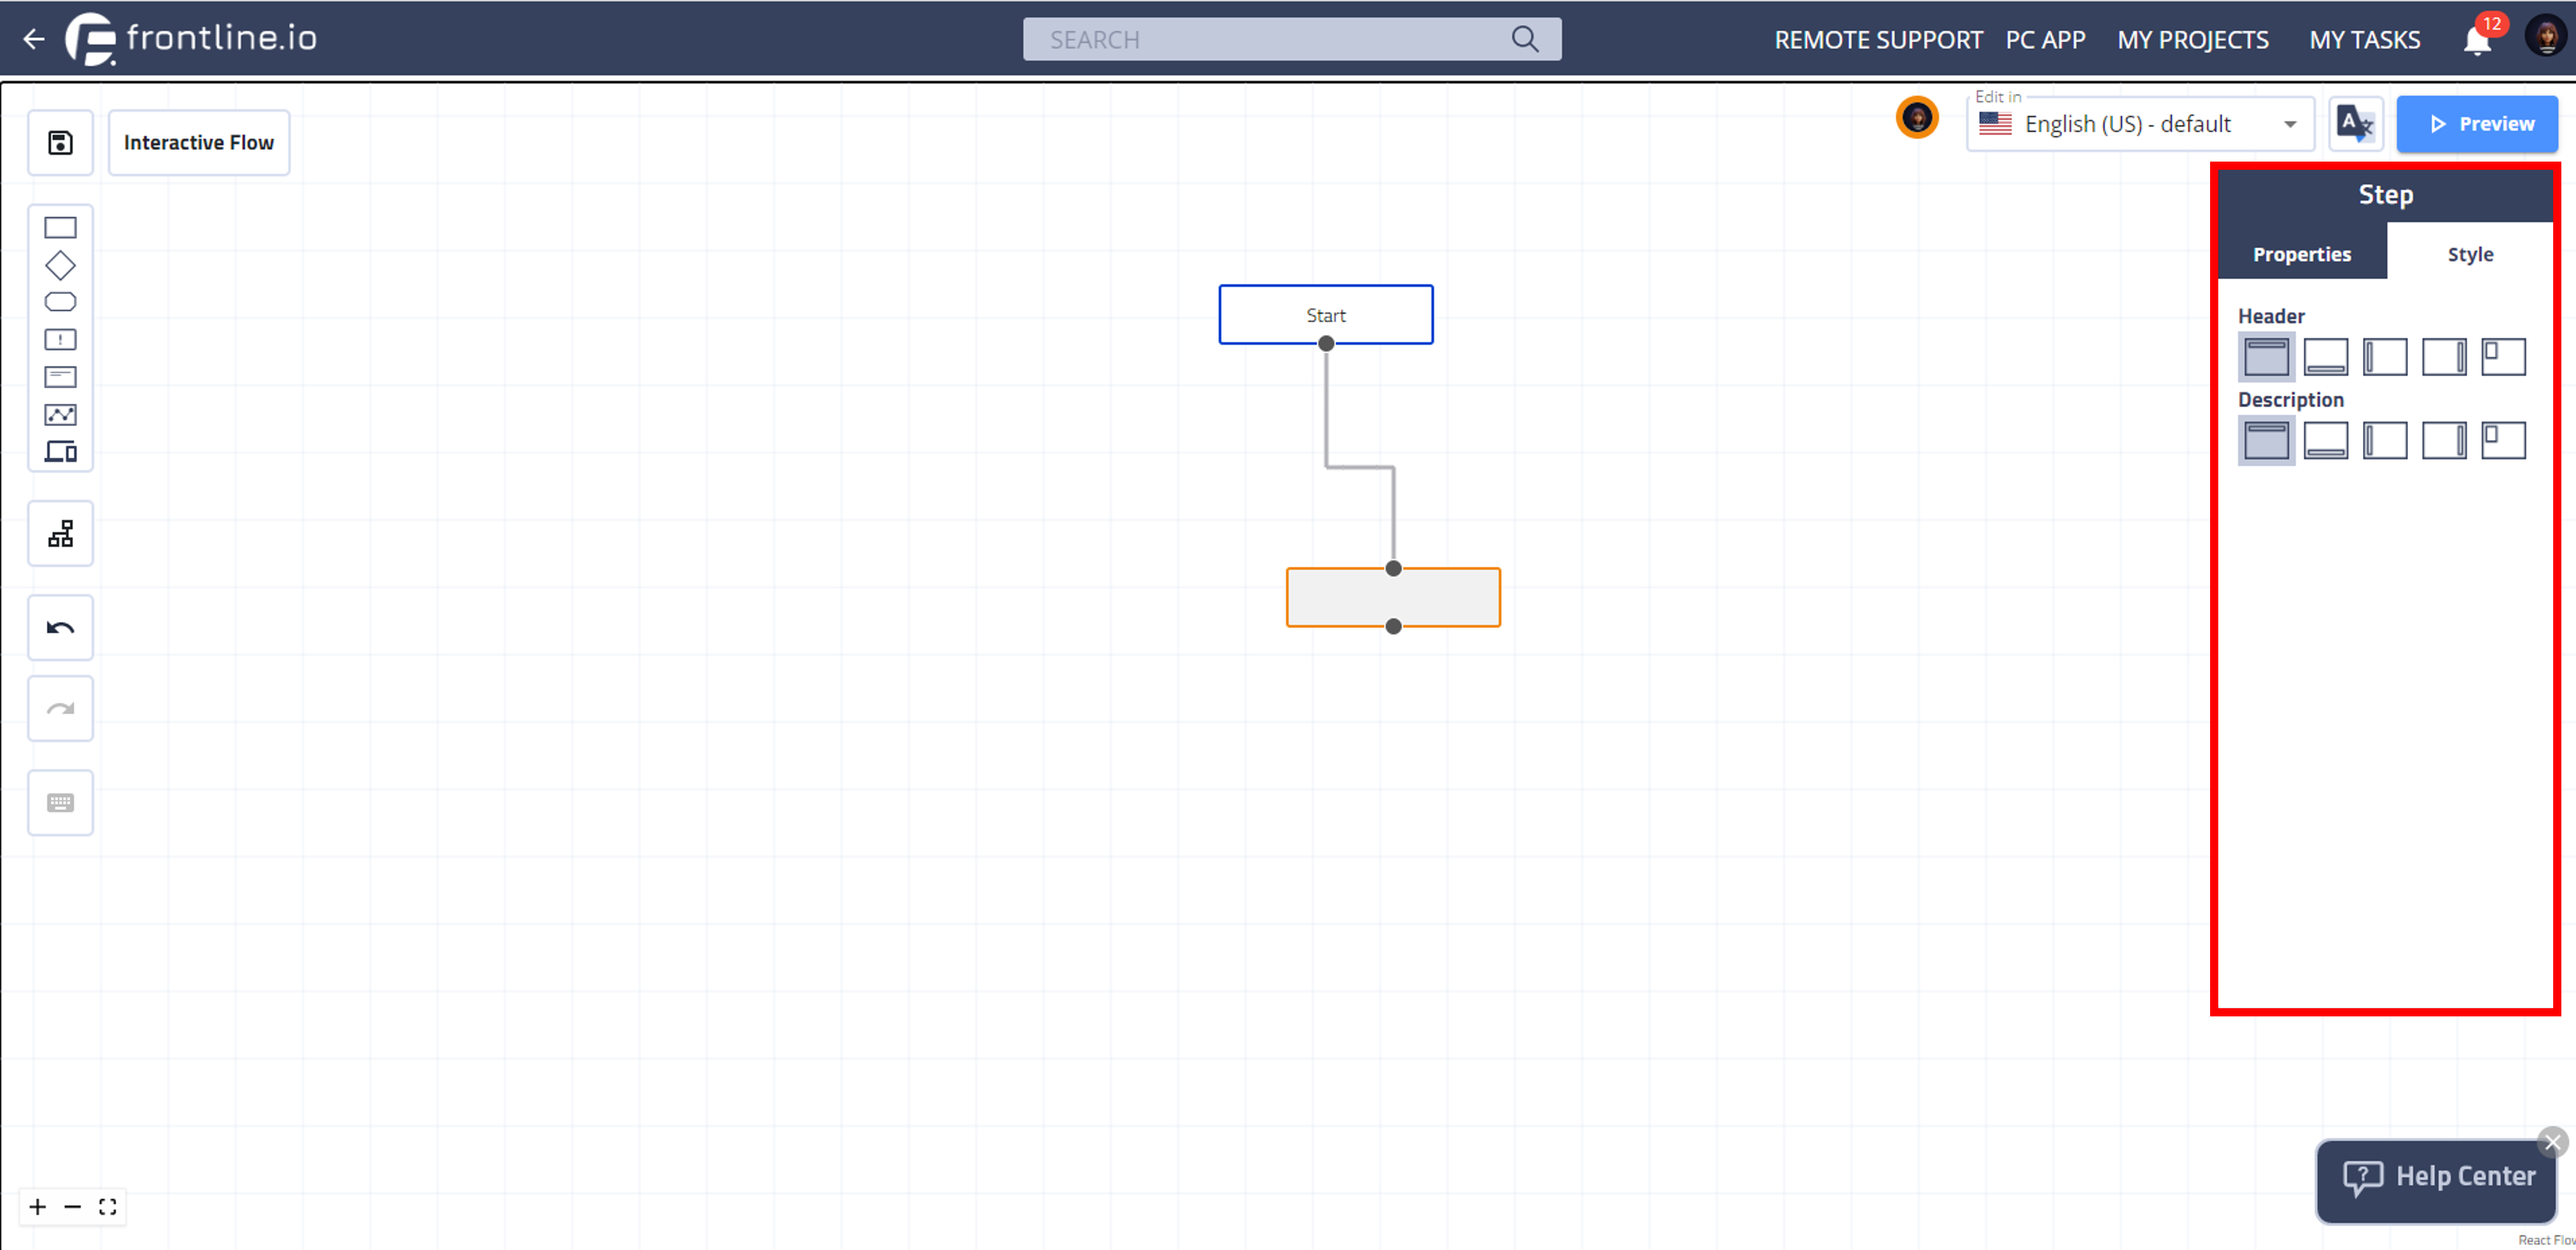The image size is (2576, 1250).
Task: Open the English (US) language dropdown
Action: [2140, 124]
